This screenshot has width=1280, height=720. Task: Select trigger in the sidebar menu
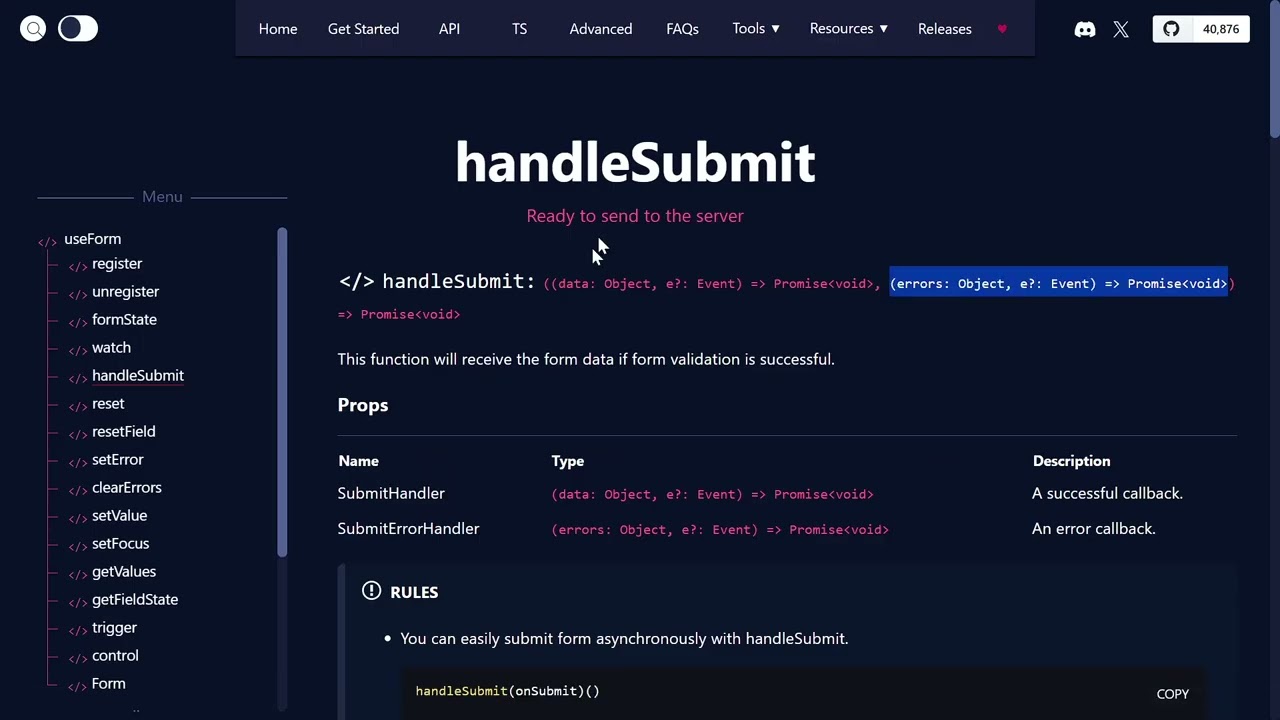point(114,628)
